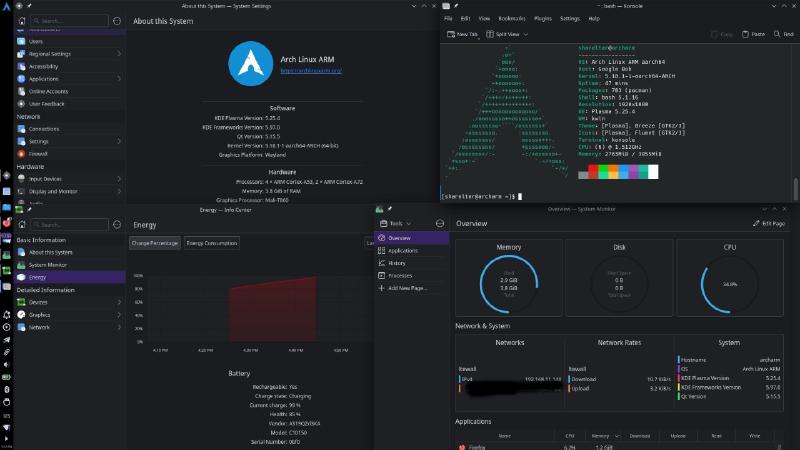Screen dimensions: 800x450
Task: Open the File menu in Konsole
Action: tap(448, 18)
